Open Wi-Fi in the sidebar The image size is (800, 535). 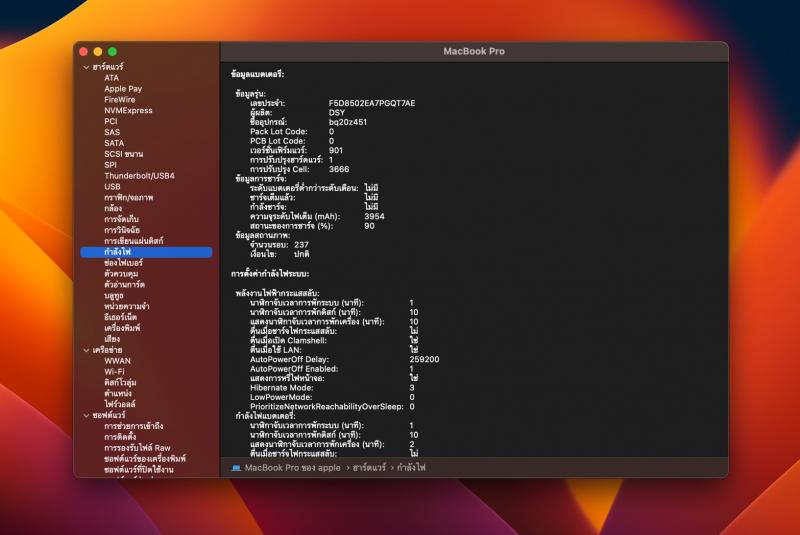click(x=114, y=372)
